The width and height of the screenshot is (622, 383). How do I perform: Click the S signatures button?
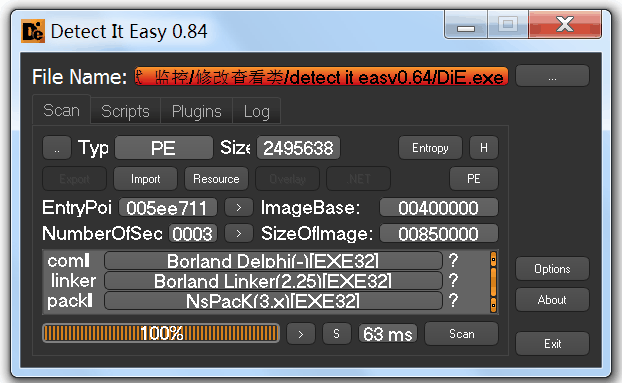(336, 334)
